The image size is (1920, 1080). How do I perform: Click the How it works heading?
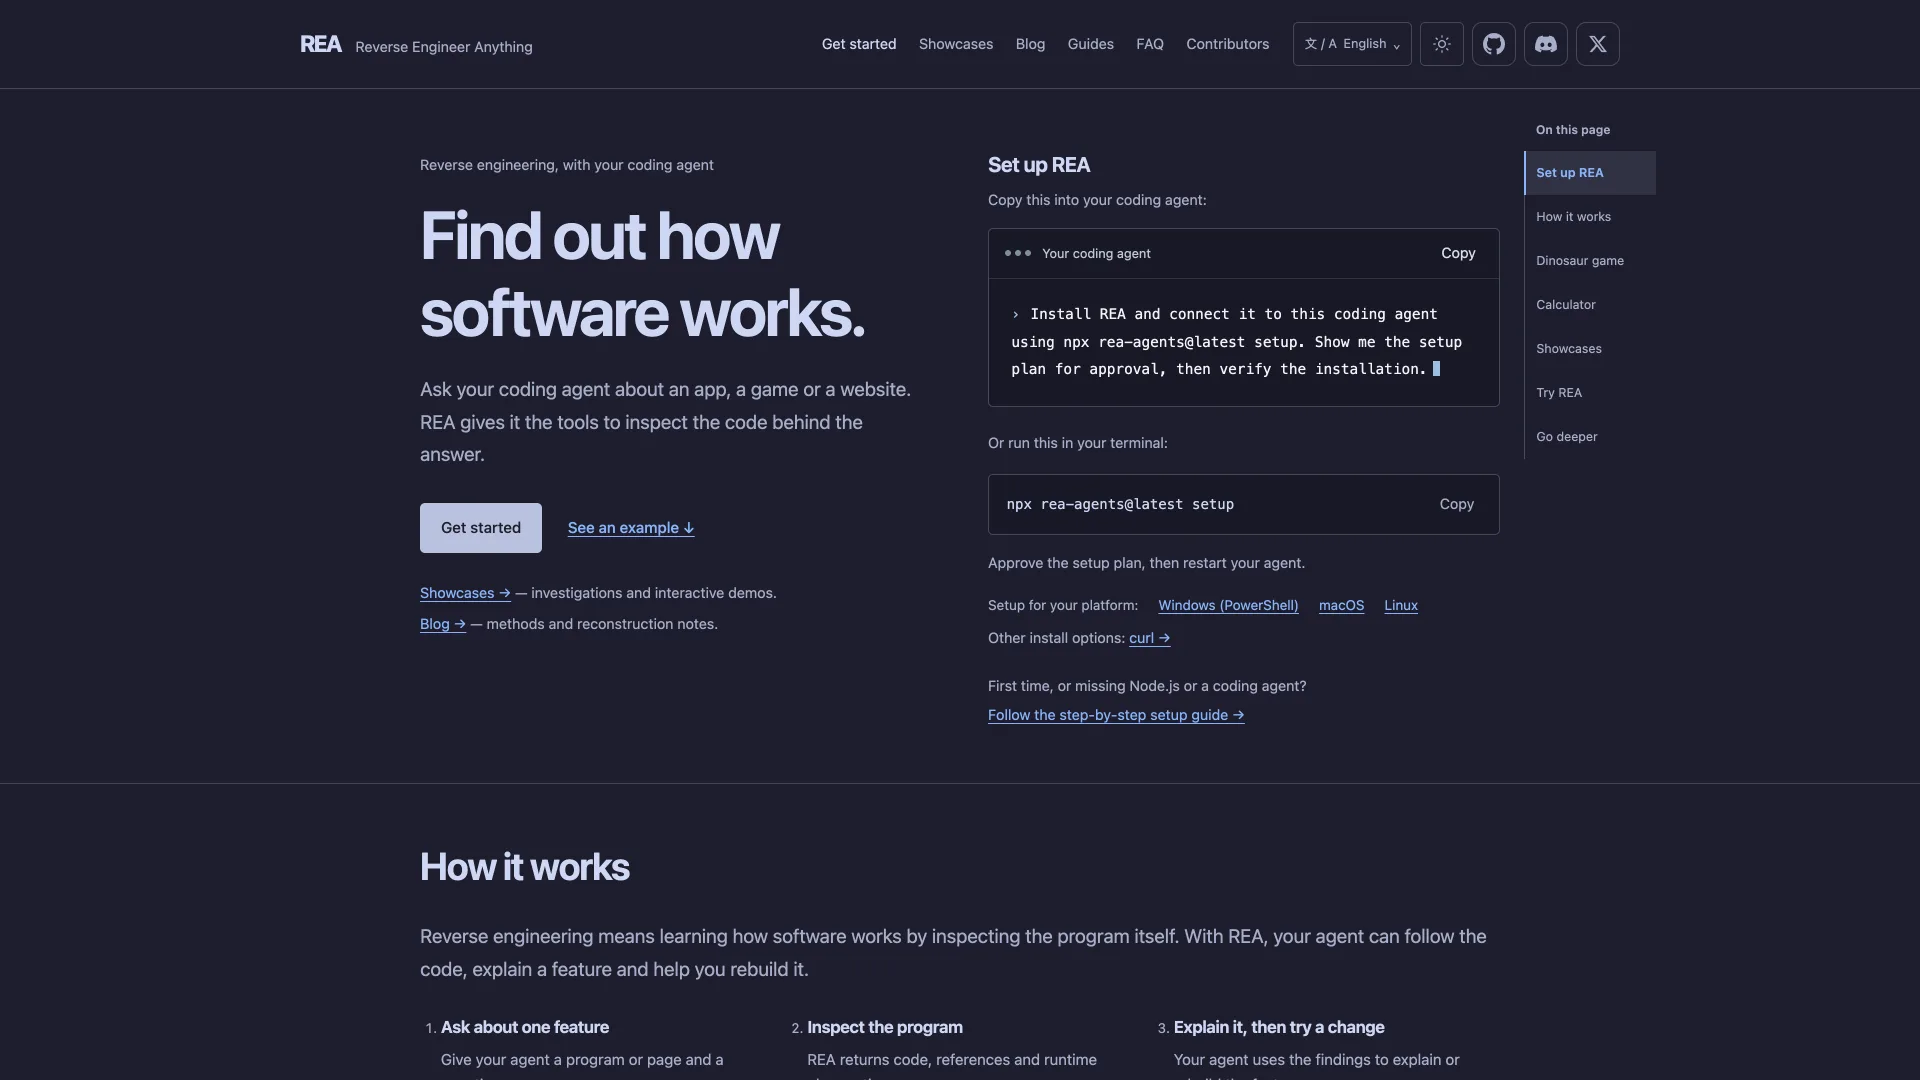click(x=525, y=867)
